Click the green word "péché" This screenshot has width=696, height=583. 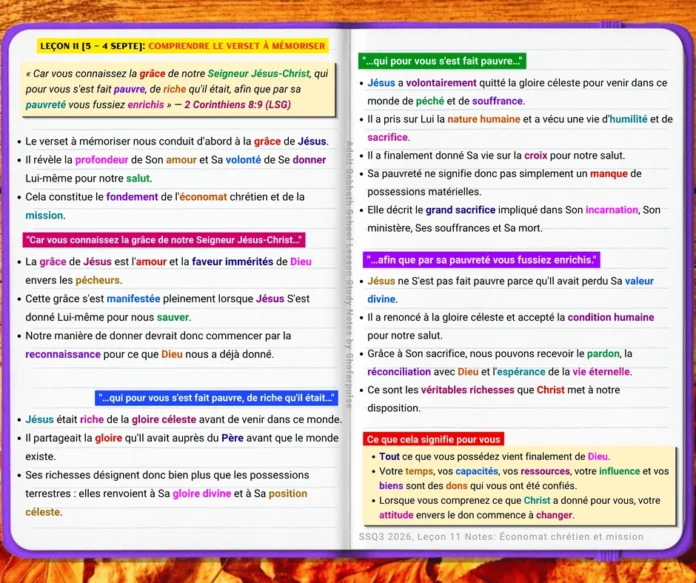pyautogui.click(x=430, y=101)
